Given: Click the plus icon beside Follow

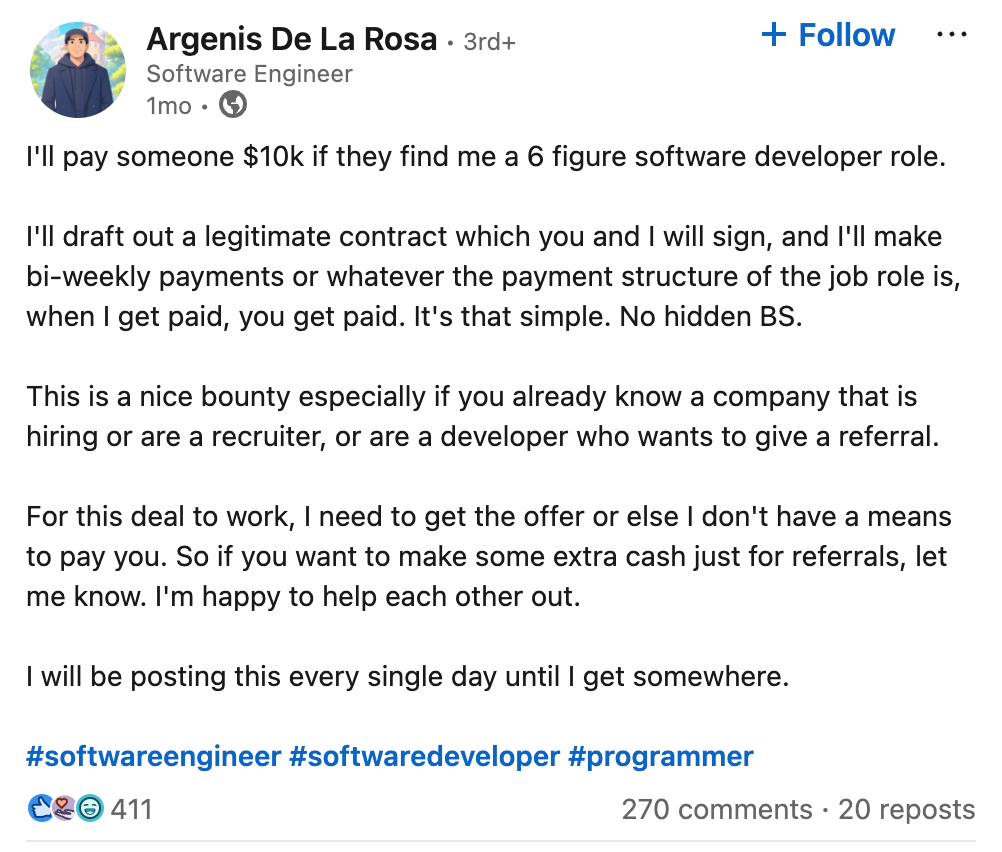Looking at the screenshot, I should pyautogui.click(x=773, y=35).
